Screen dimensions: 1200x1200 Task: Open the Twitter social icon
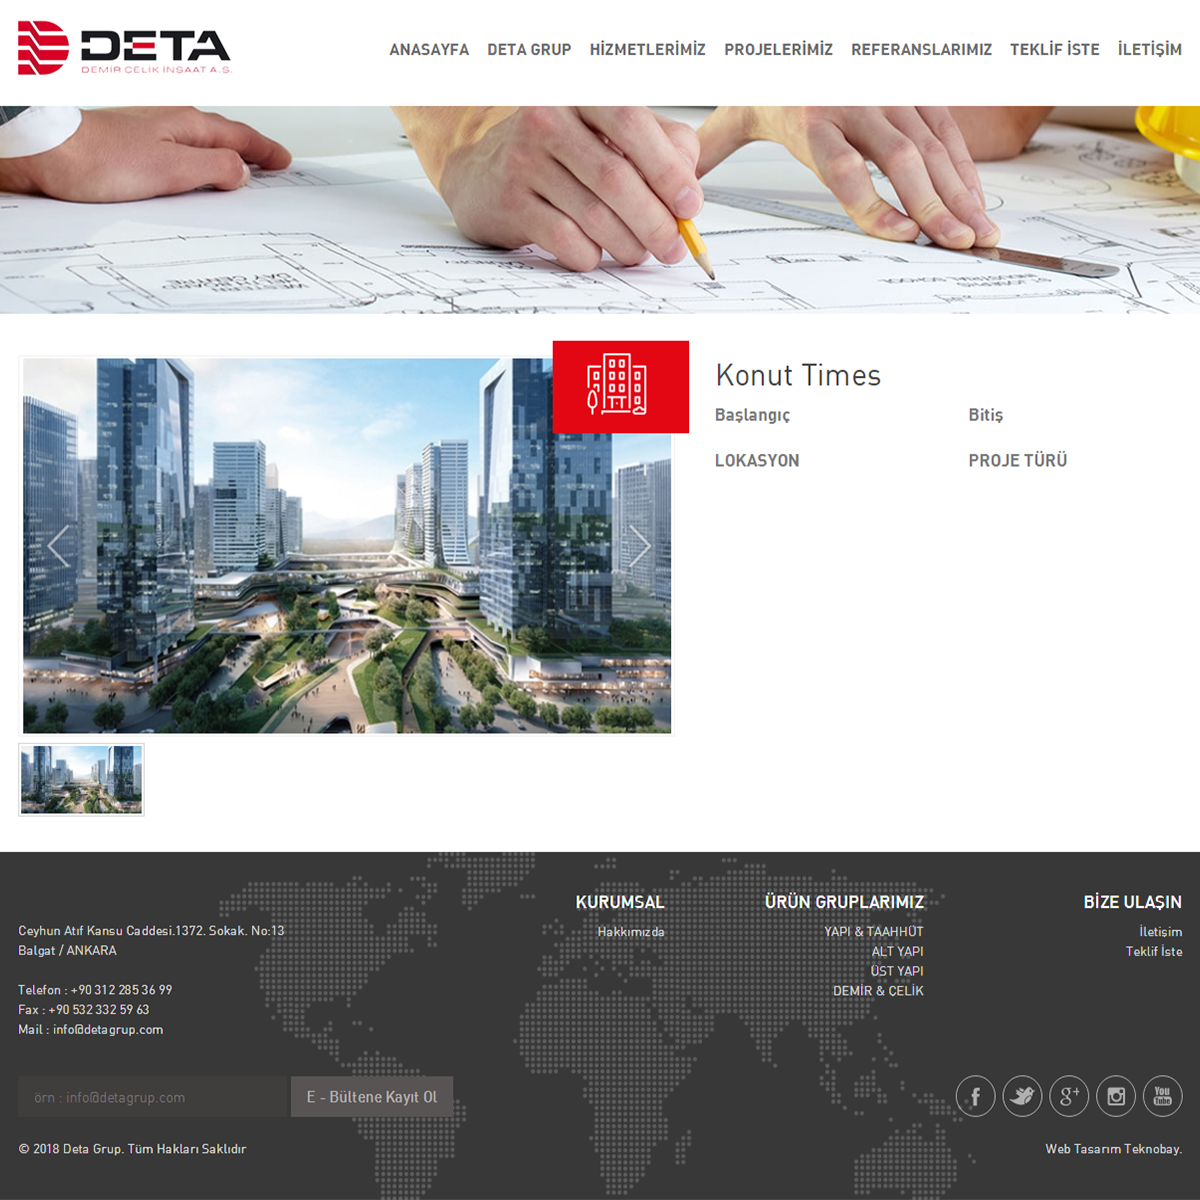(1022, 1096)
